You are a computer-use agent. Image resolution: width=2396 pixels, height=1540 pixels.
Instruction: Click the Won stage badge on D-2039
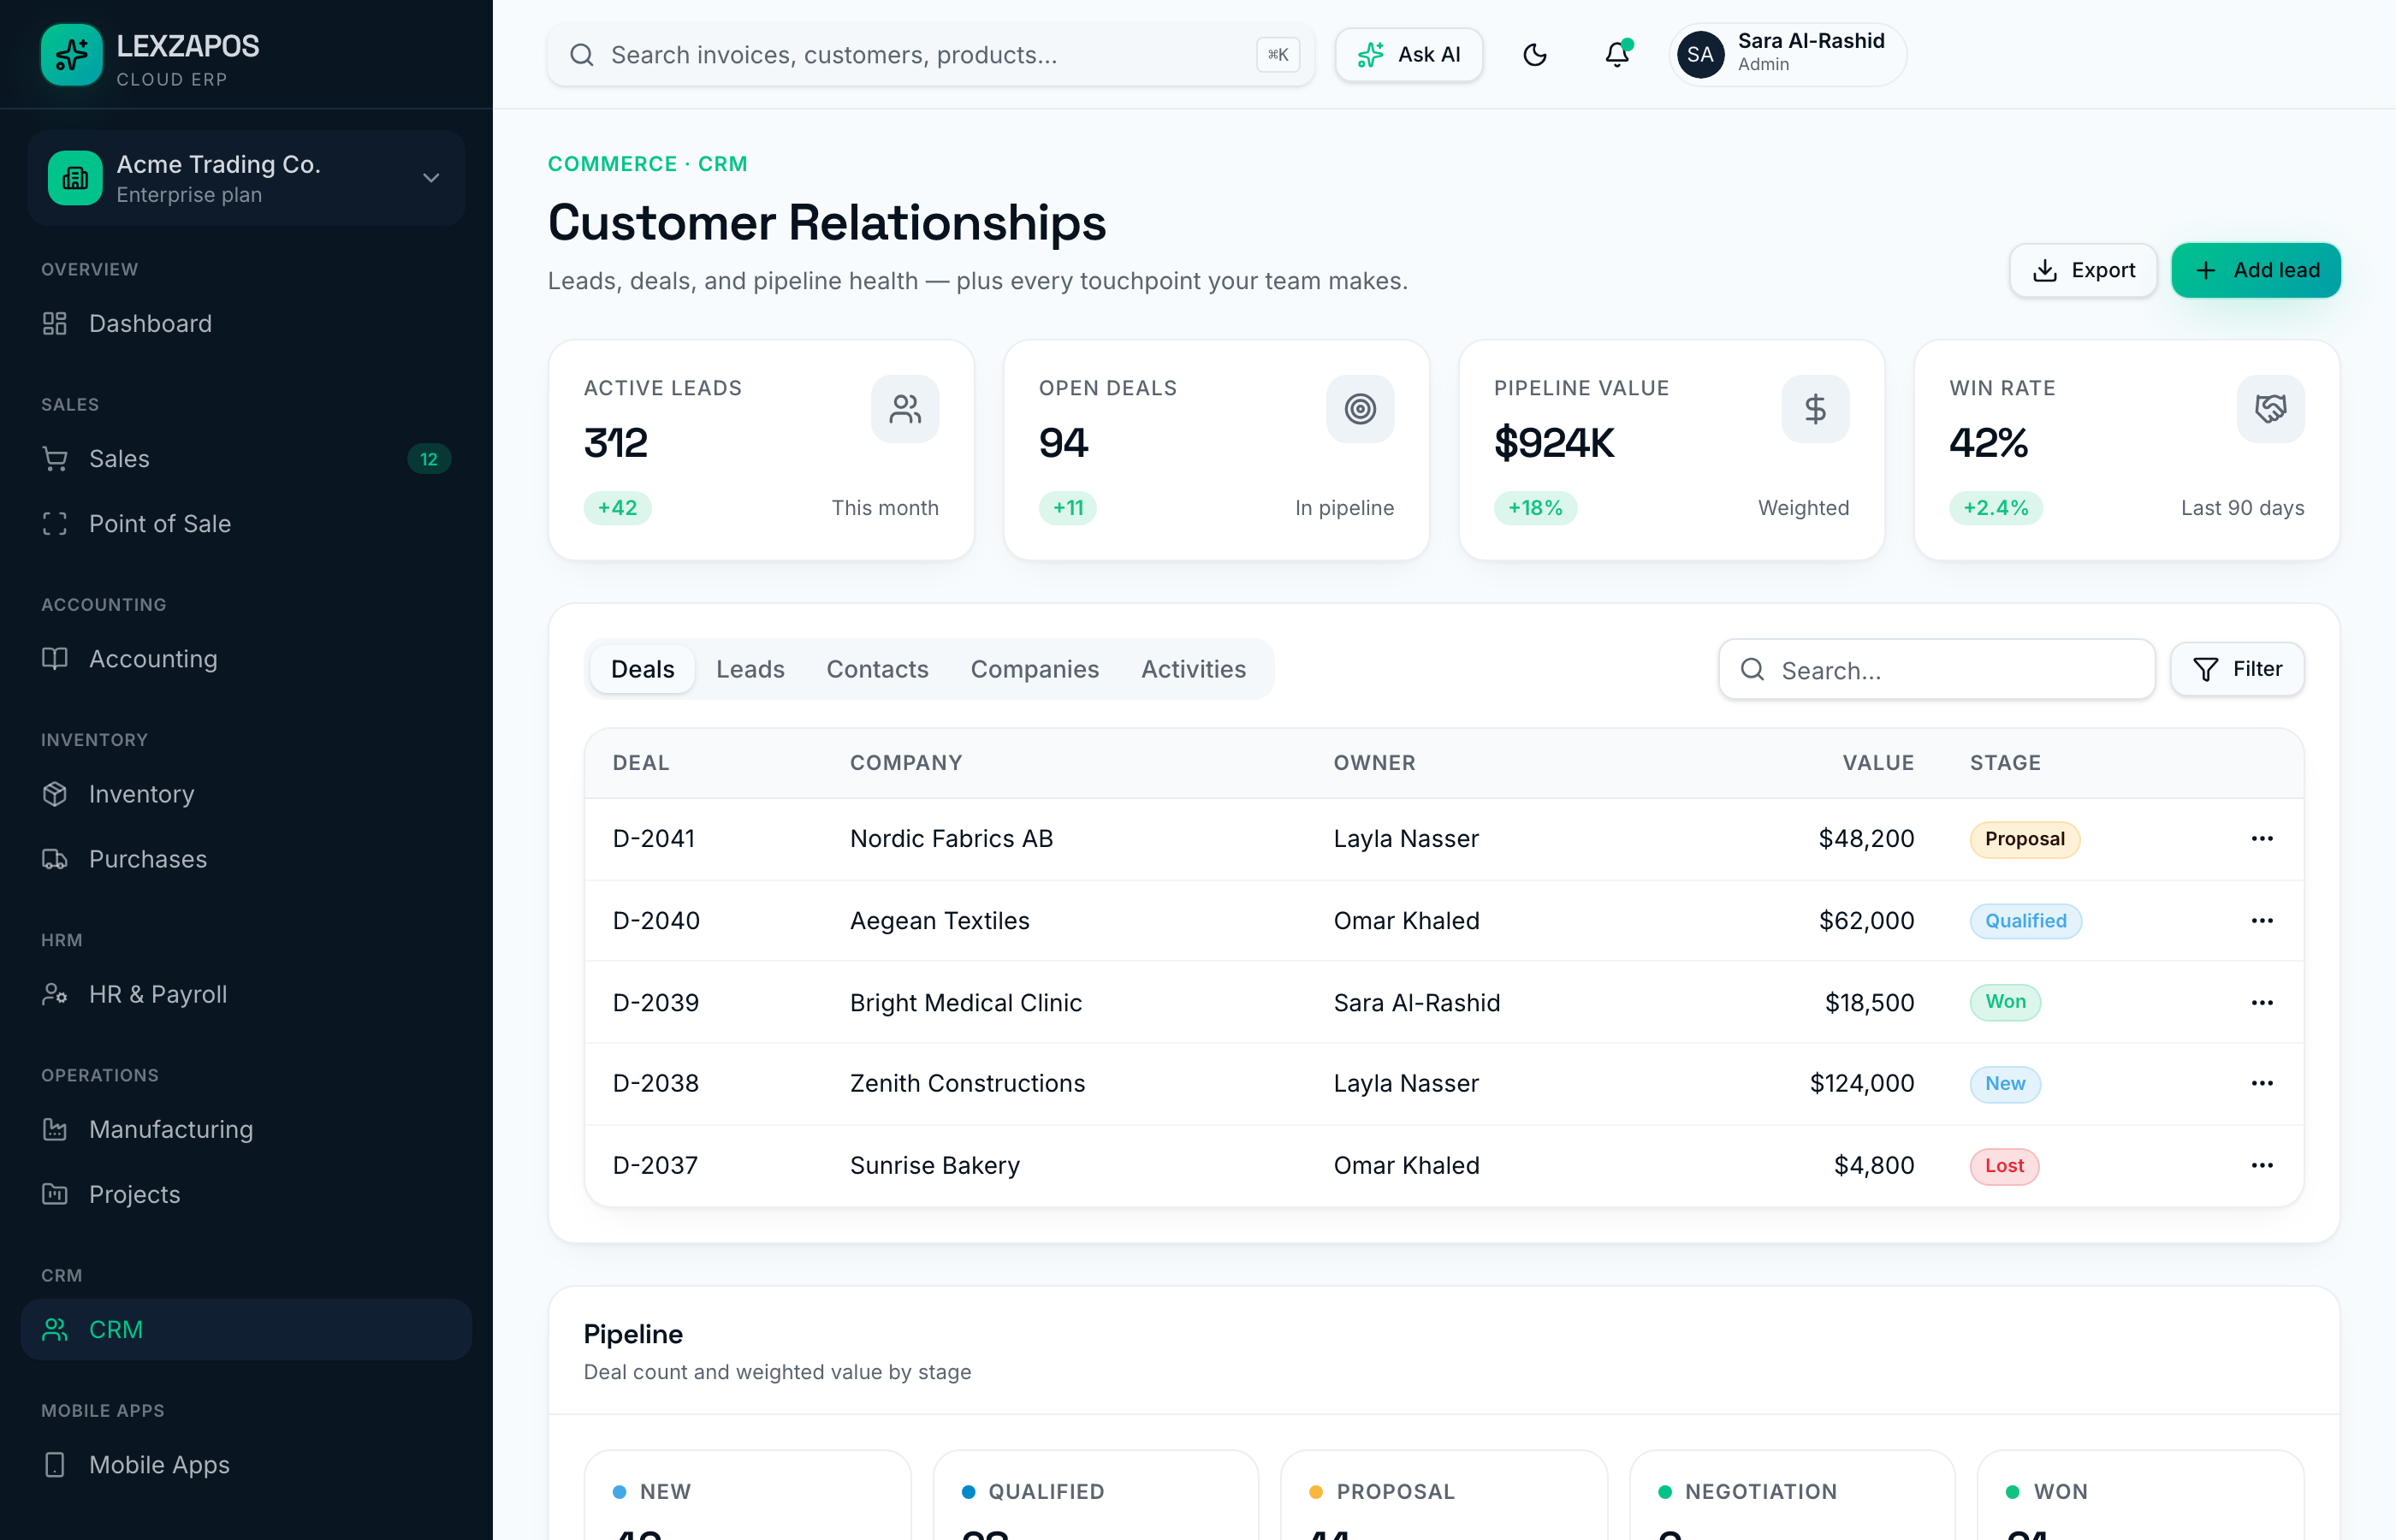tap(2005, 1002)
